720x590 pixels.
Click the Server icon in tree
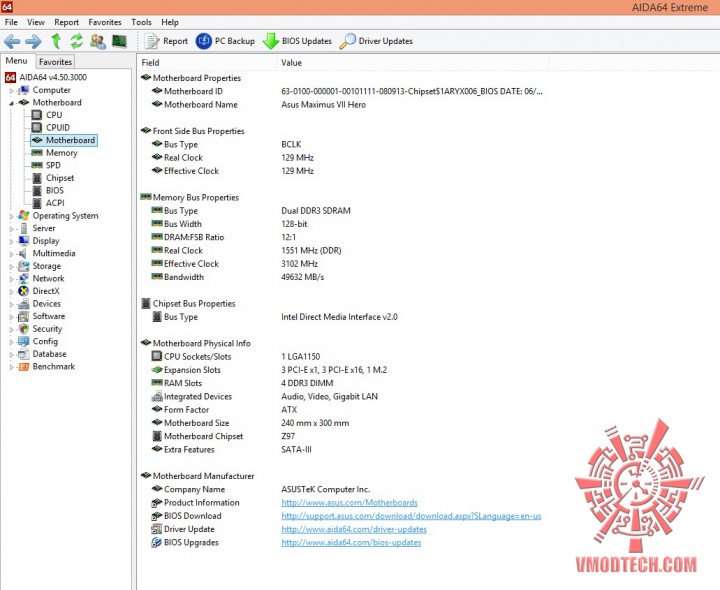23,228
